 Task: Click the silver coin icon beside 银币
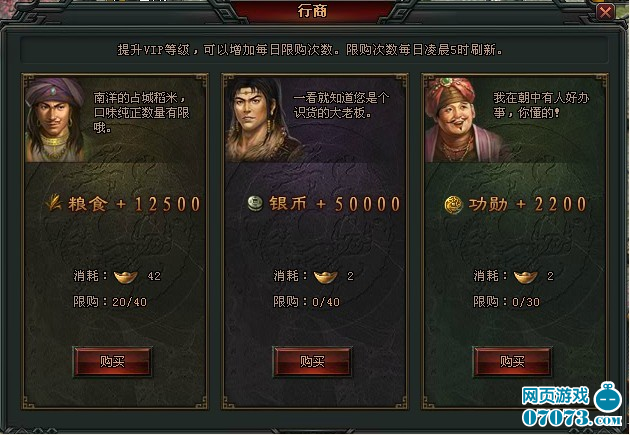255,203
